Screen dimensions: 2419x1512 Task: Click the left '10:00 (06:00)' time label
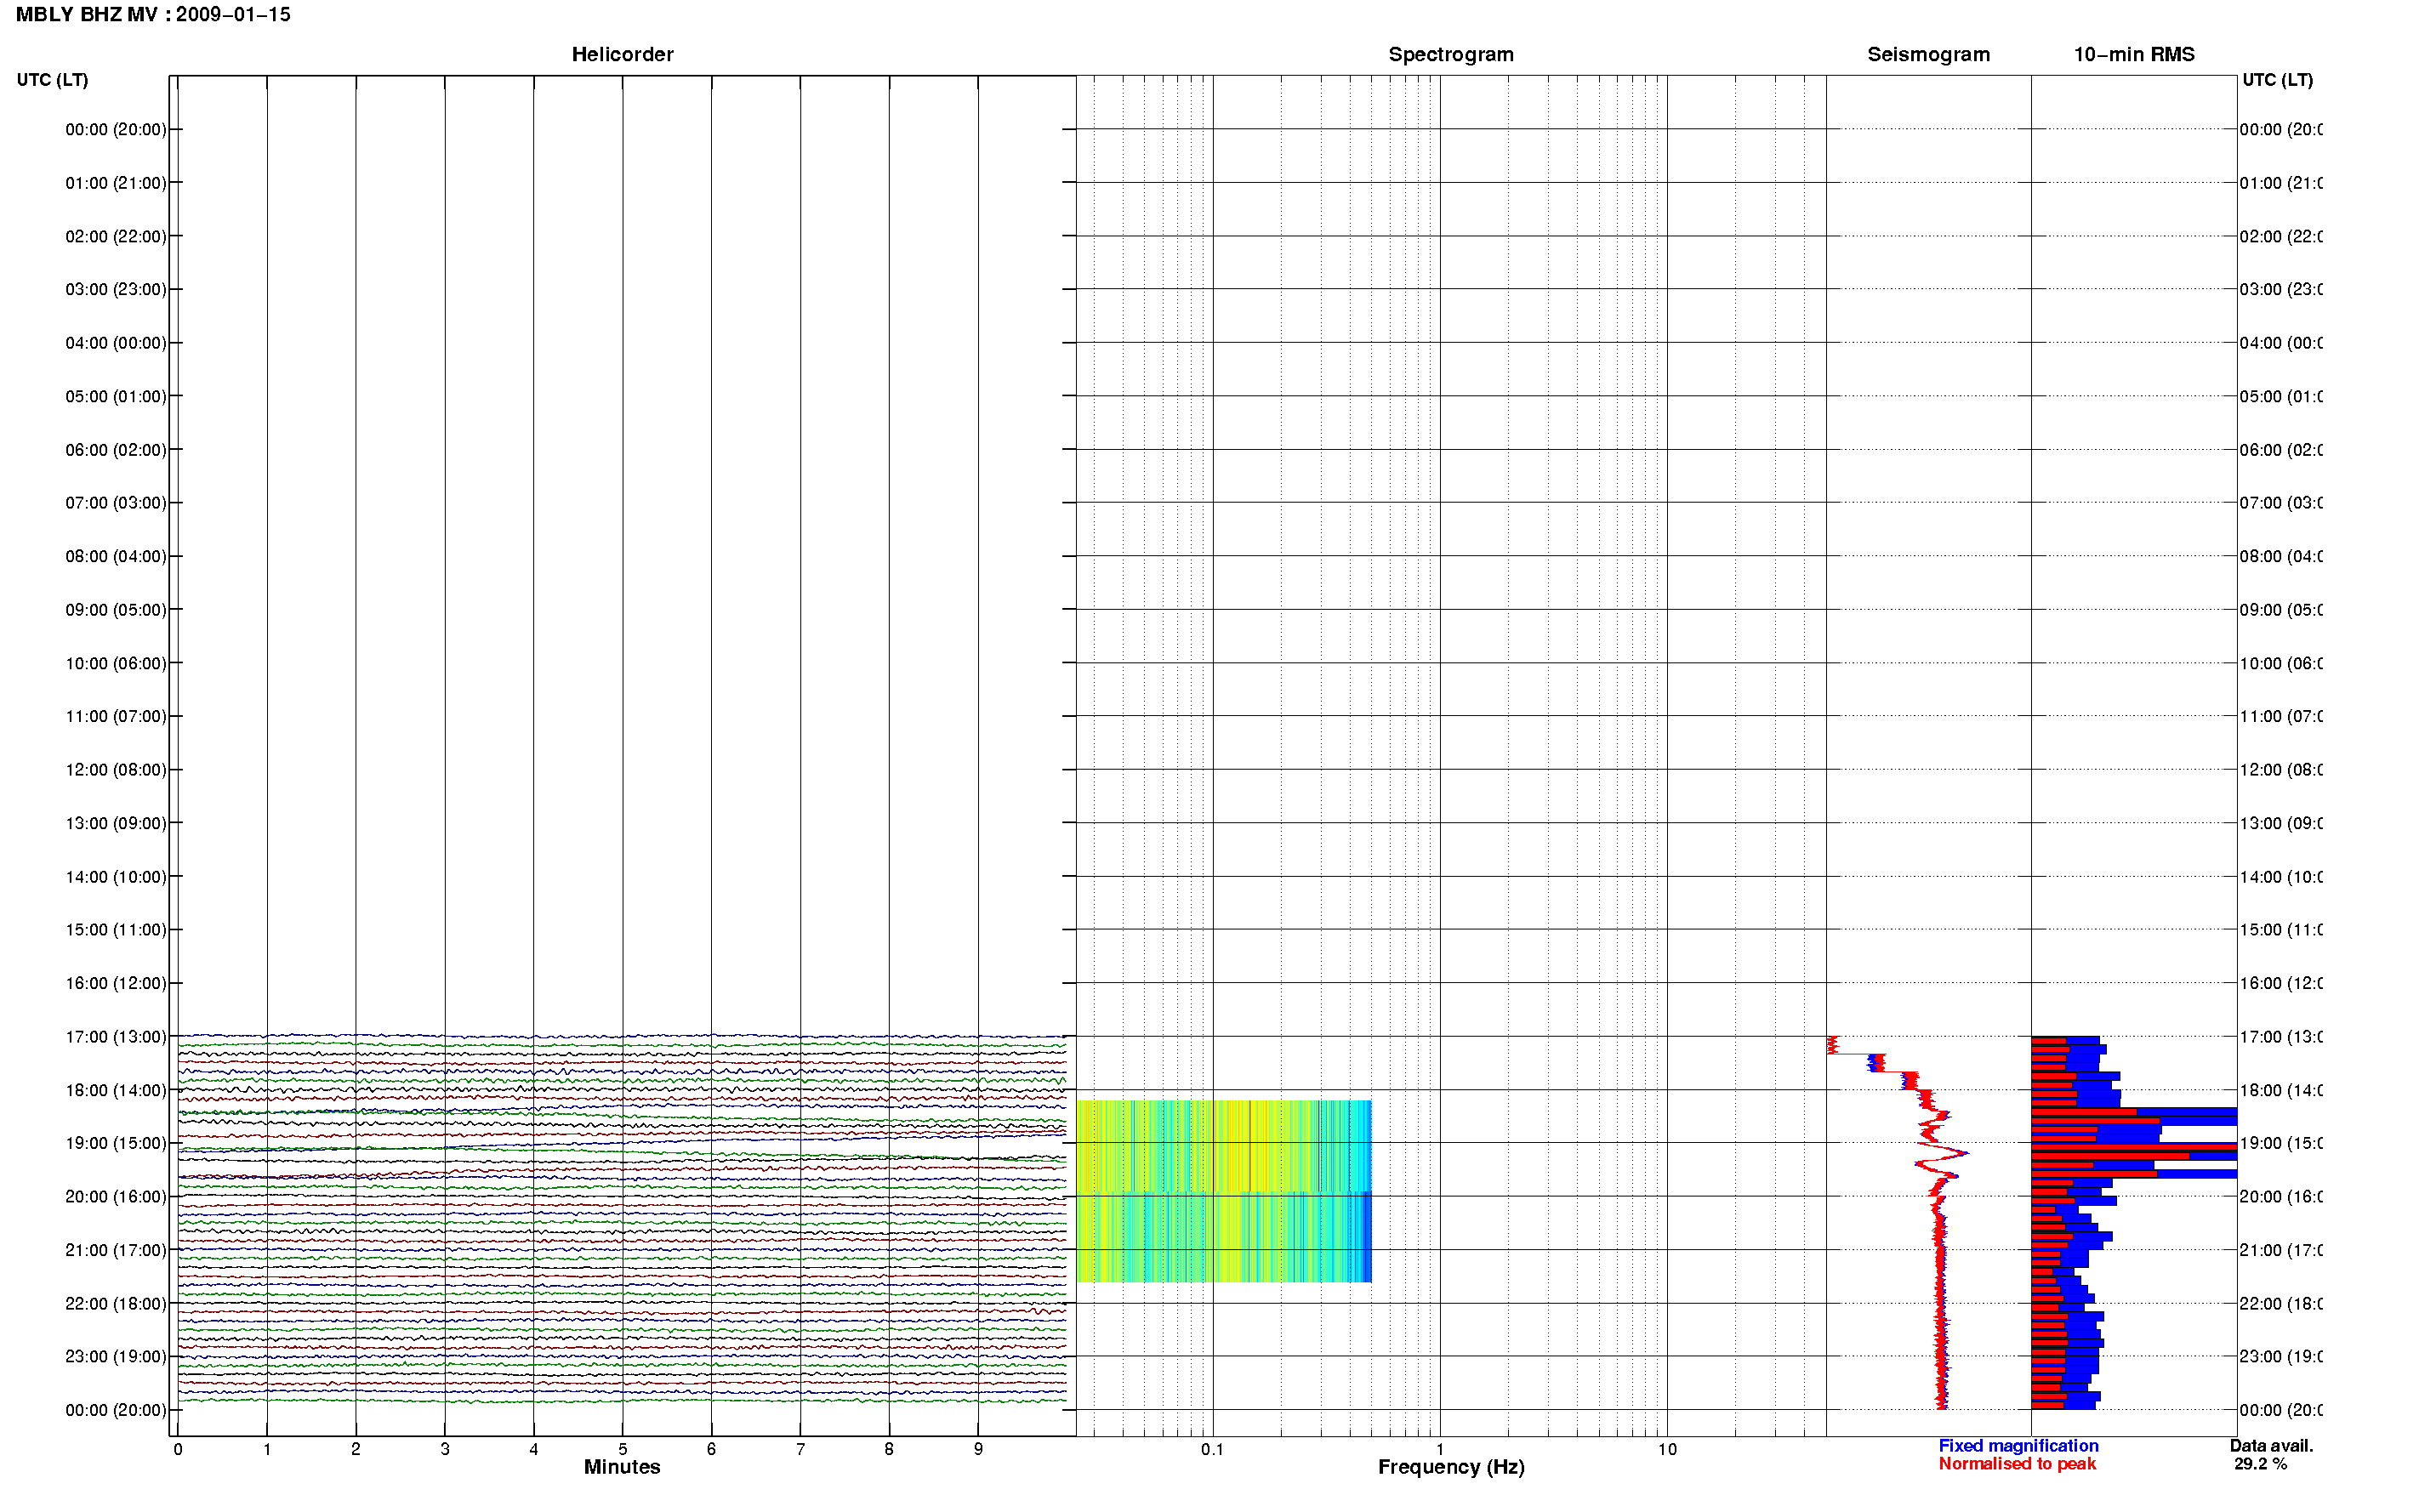click(x=116, y=664)
